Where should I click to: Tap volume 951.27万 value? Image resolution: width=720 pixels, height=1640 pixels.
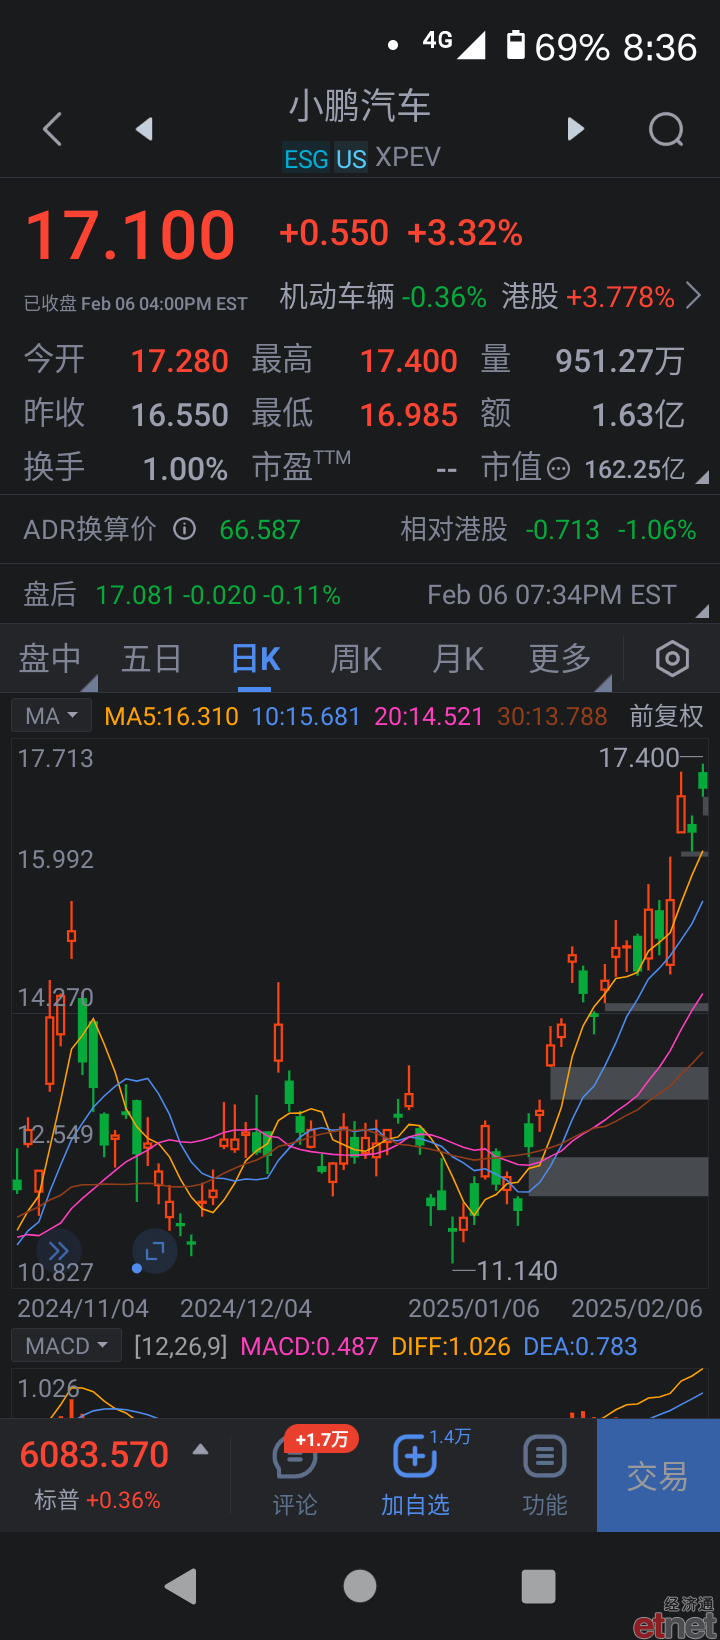(x=620, y=360)
